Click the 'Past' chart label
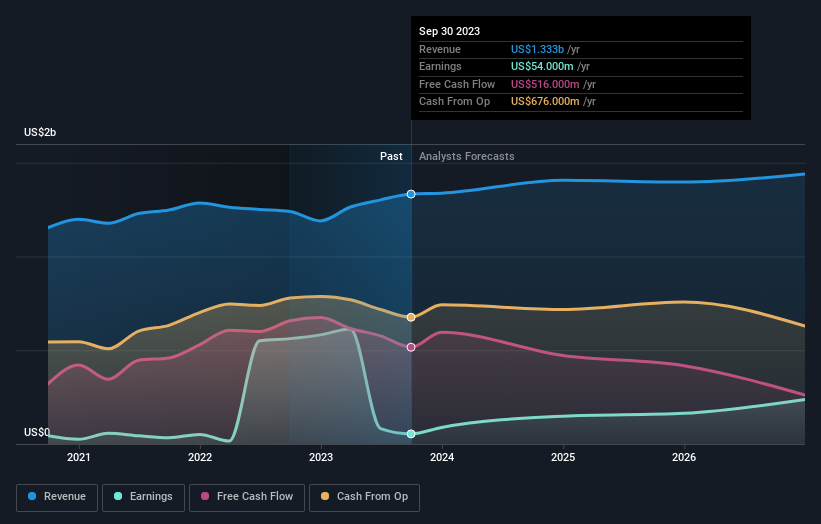 (x=391, y=156)
